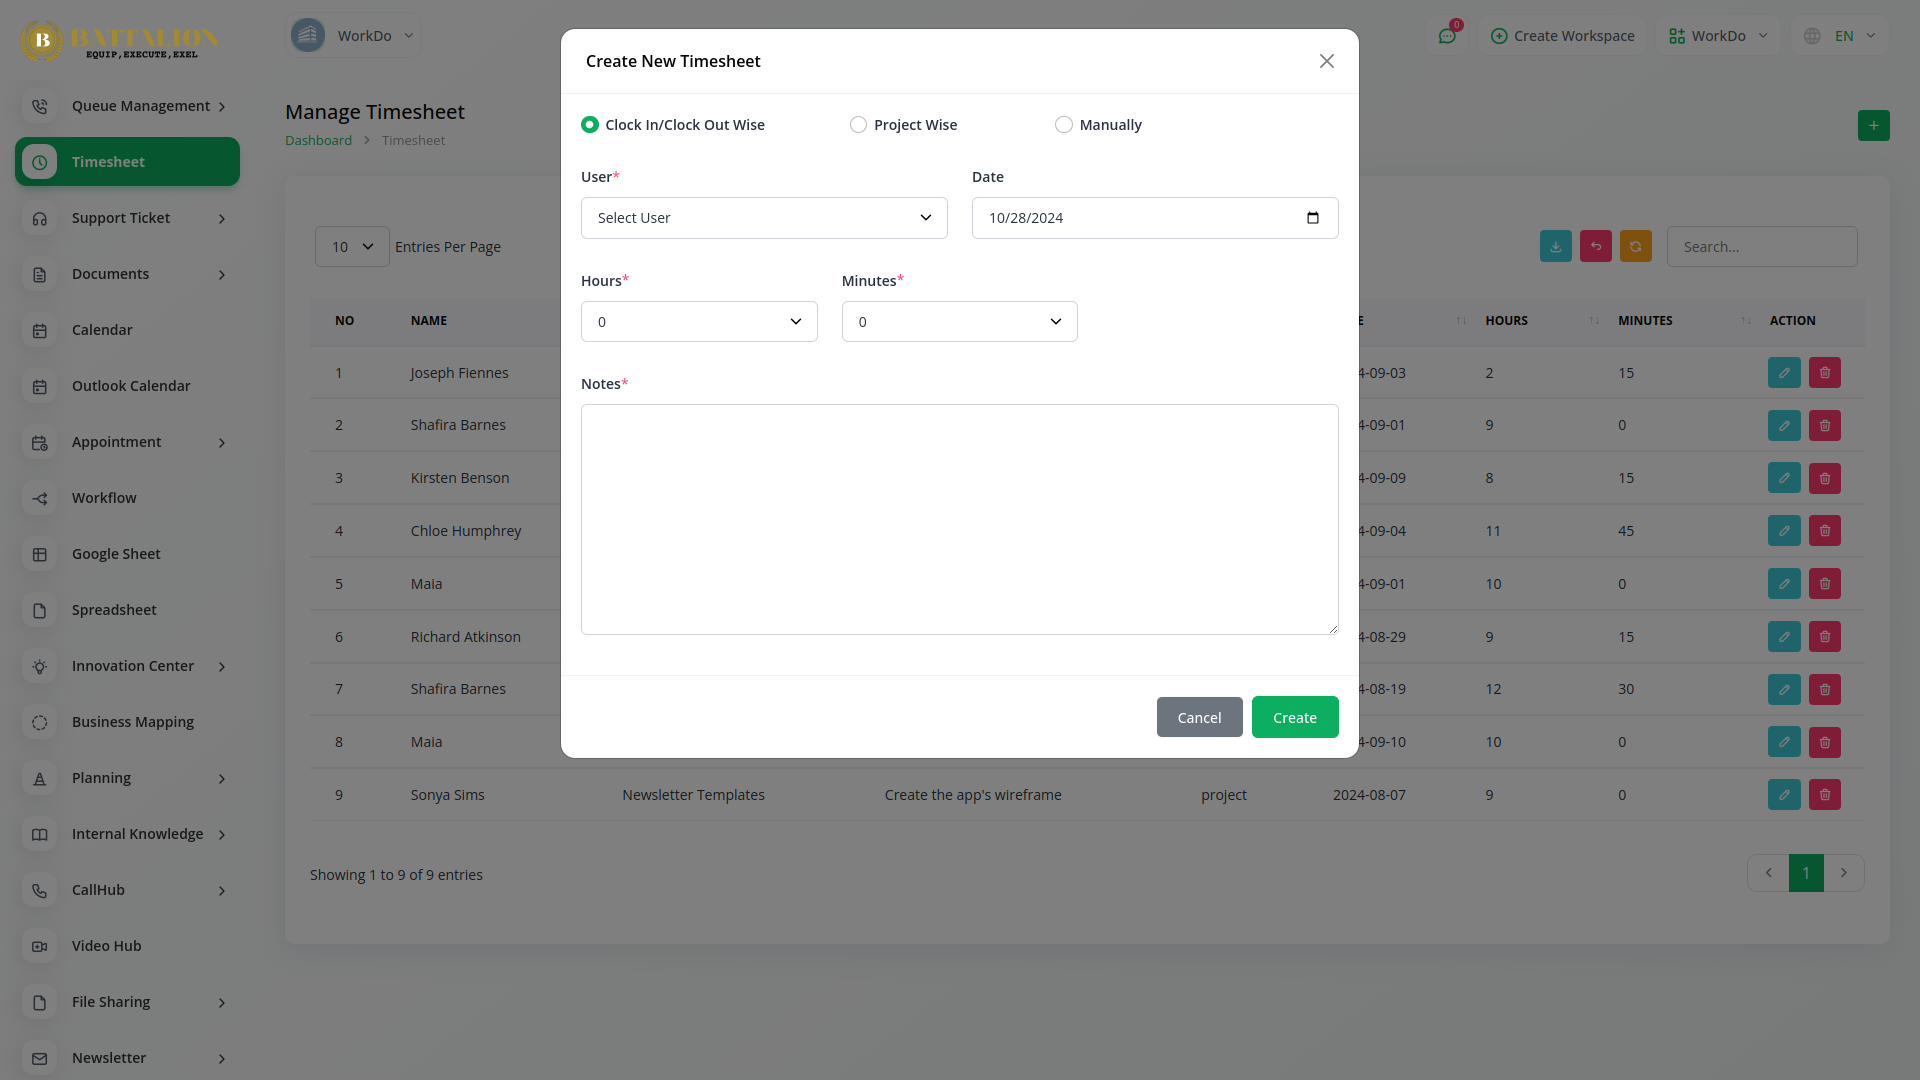
Task: Click the blue download export icon
Action: click(x=1555, y=247)
